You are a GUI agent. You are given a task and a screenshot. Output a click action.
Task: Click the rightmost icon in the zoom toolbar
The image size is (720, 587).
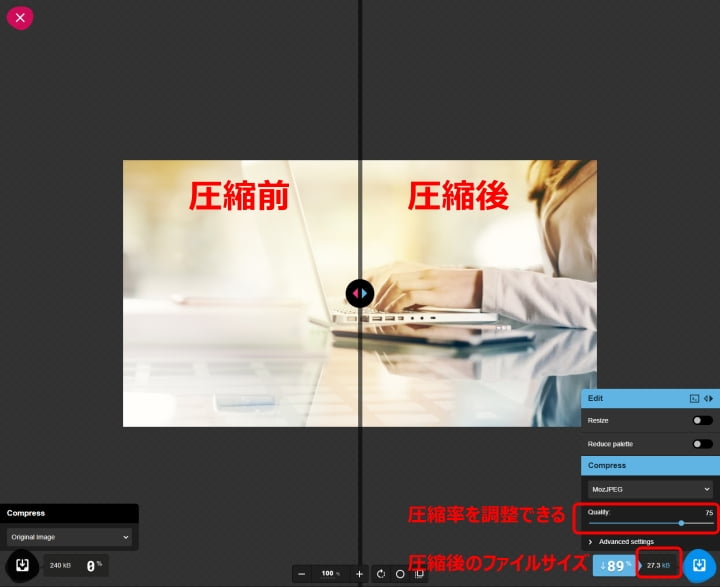pyautogui.click(x=419, y=574)
